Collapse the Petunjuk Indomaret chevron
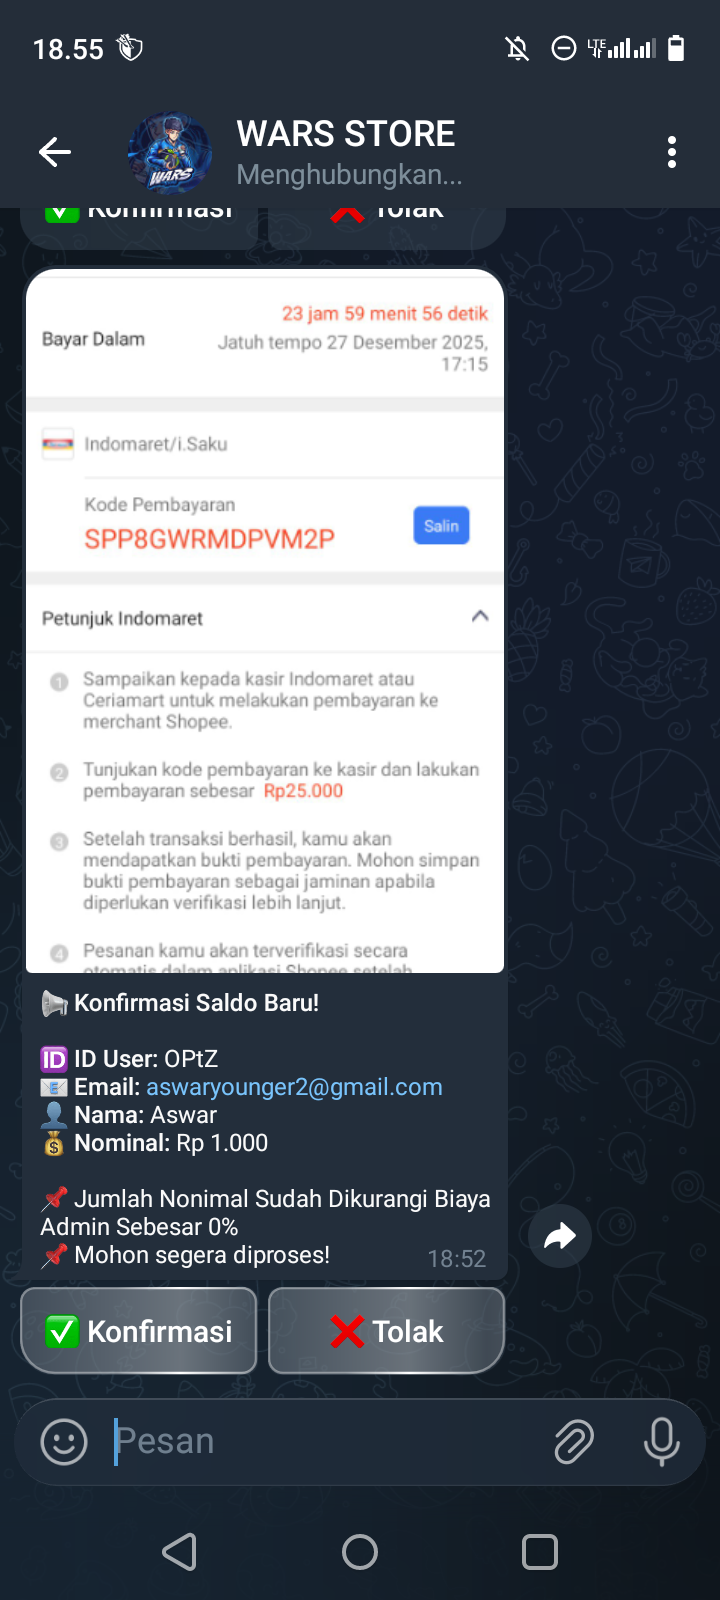 pos(480,616)
